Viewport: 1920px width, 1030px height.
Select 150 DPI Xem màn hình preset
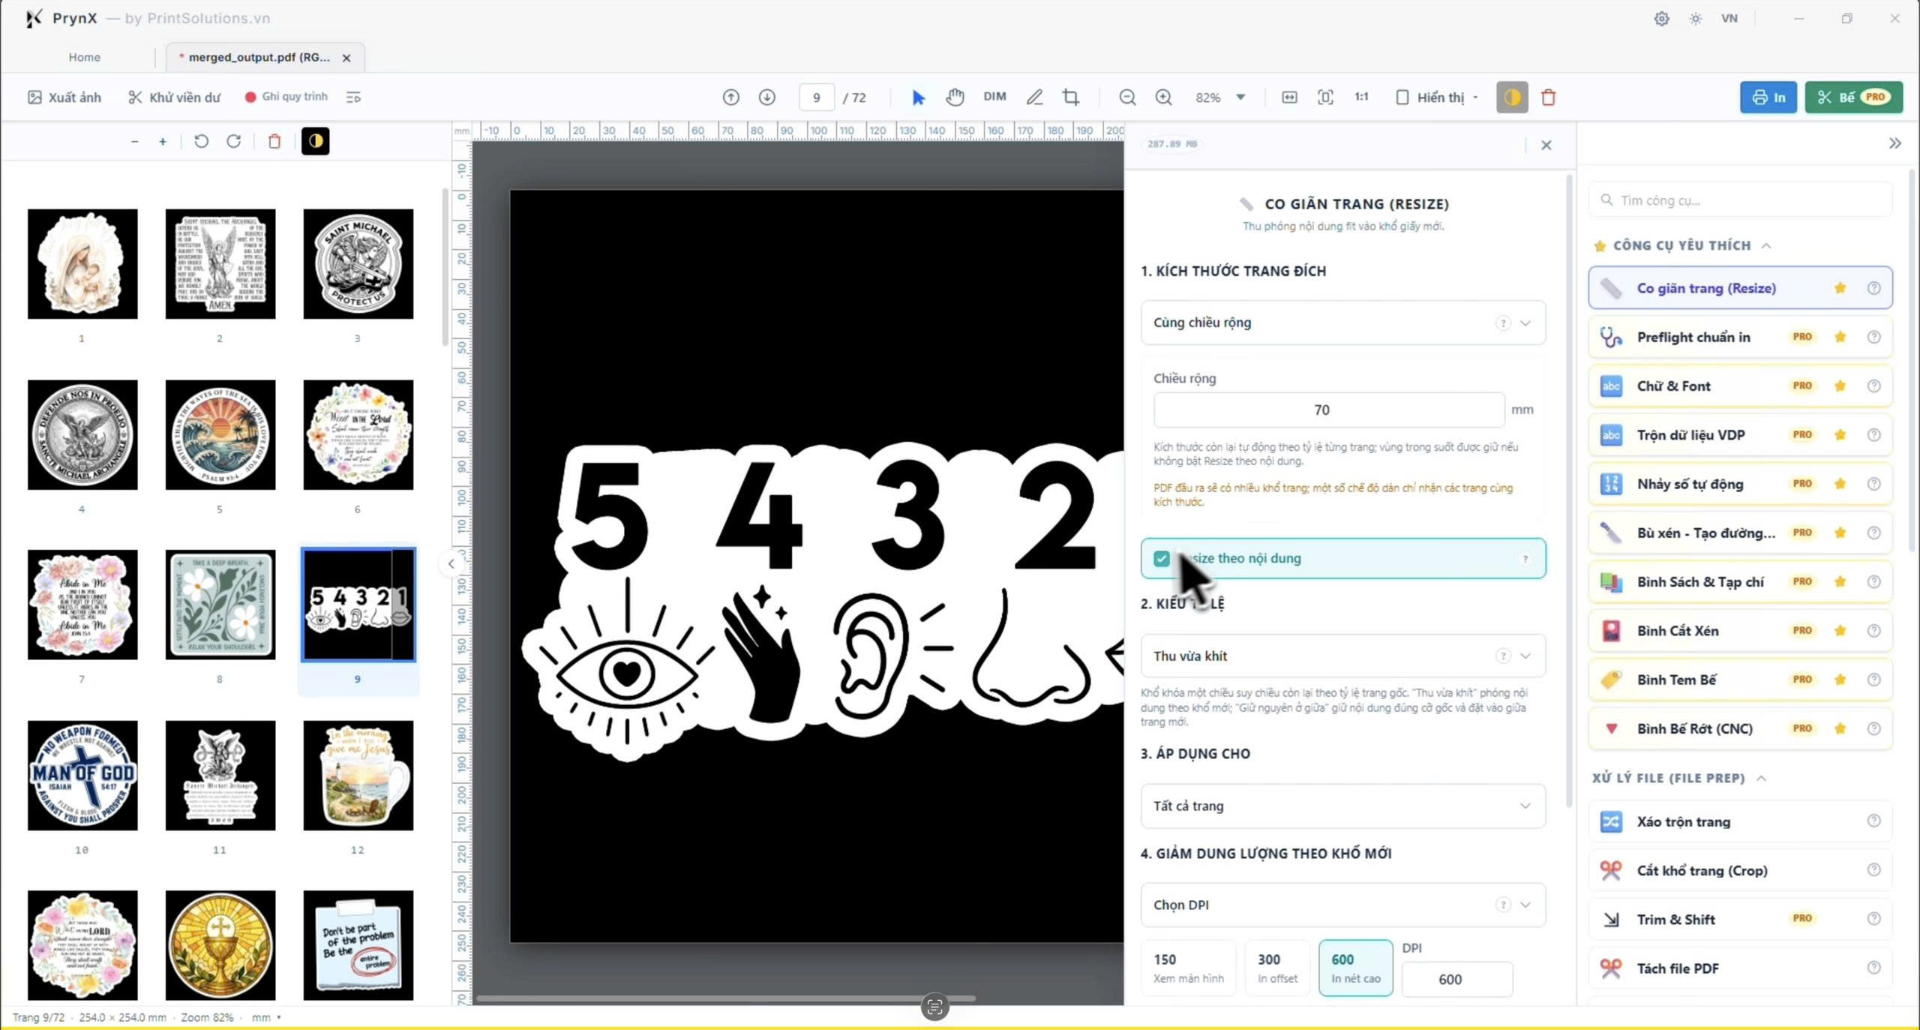point(1188,968)
